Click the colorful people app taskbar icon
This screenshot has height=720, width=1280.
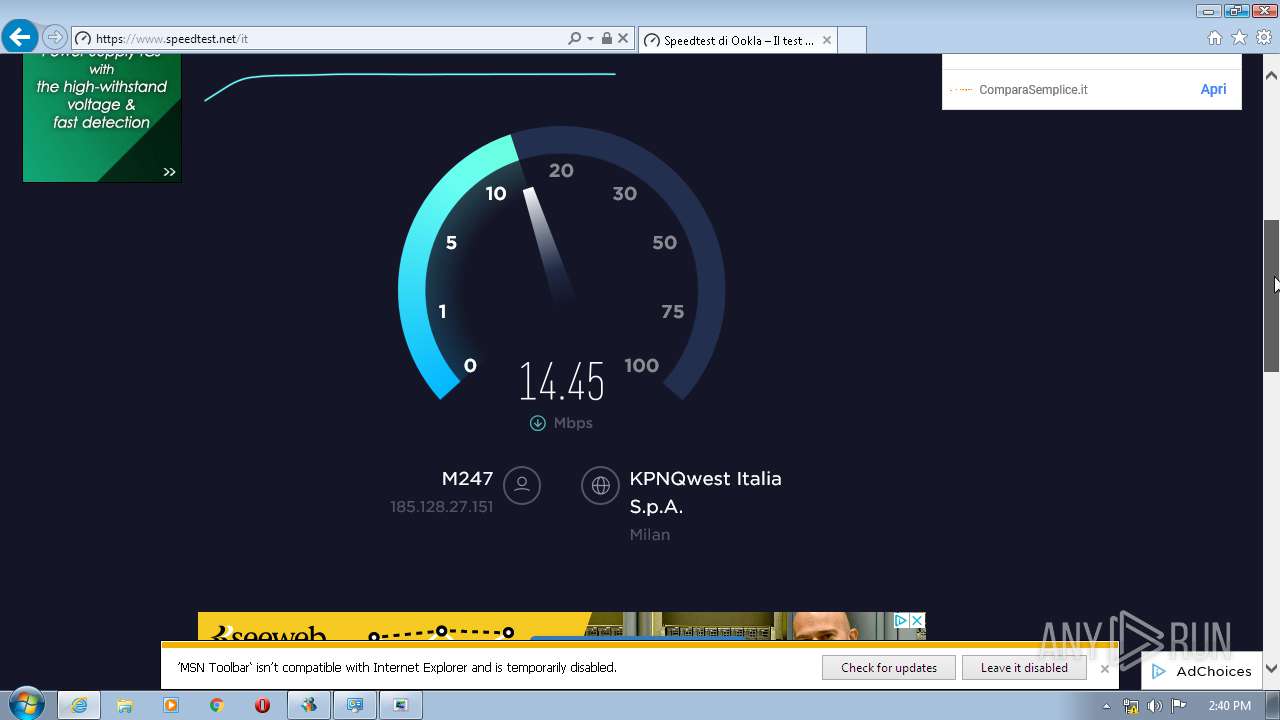[x=309, y=705]
